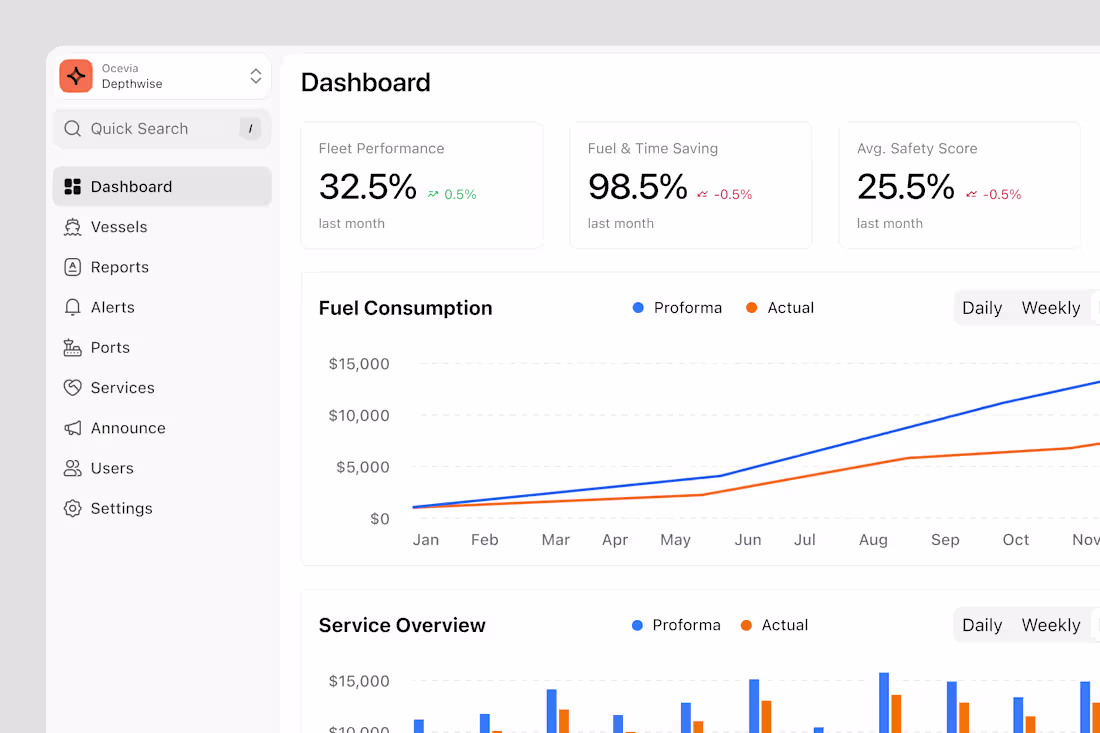Image resolution: width=1100 pixels, height=733 pixels.
Task: Click the Quick Search magnifier icon
Action: coord(72,128)
